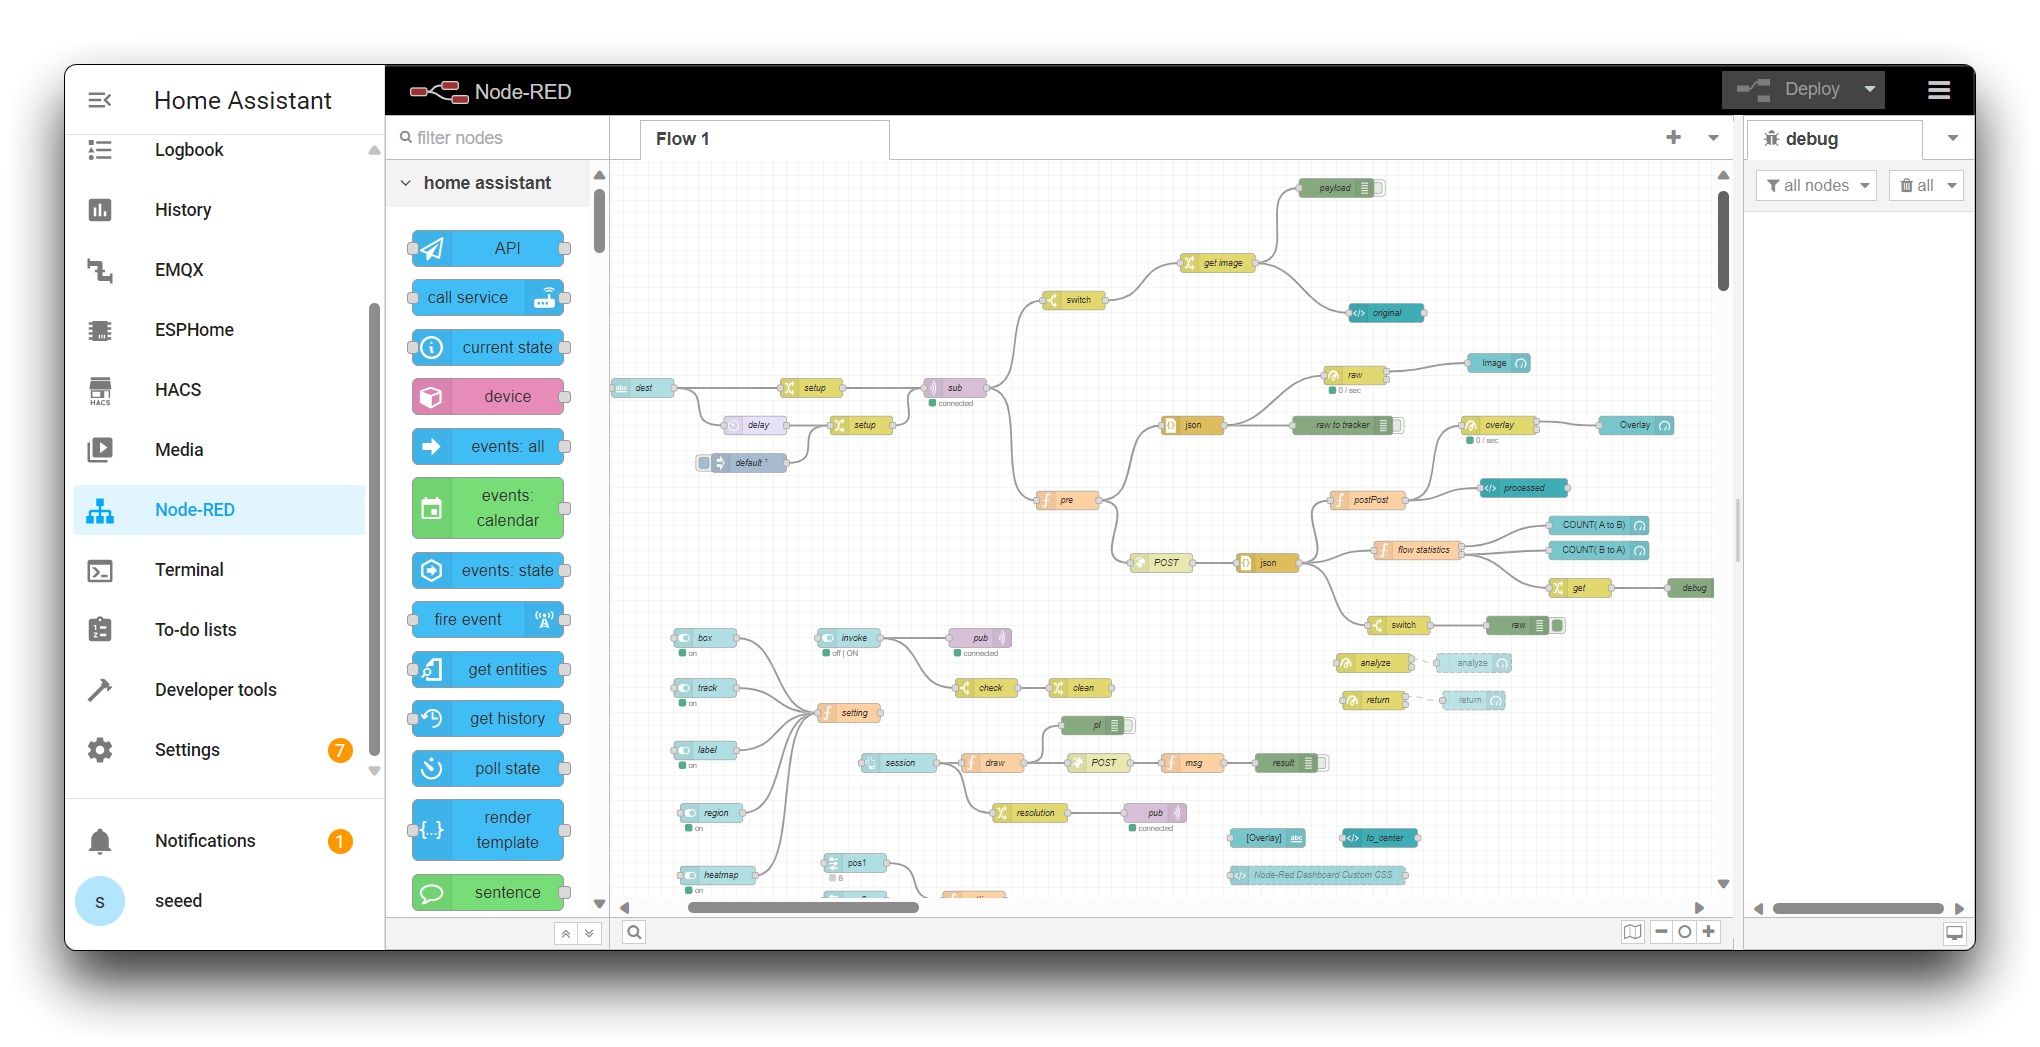Select the get entities palette node
Image resolution: width=2040 pixels, height=1047 pixels.
(x=488, y=669)
